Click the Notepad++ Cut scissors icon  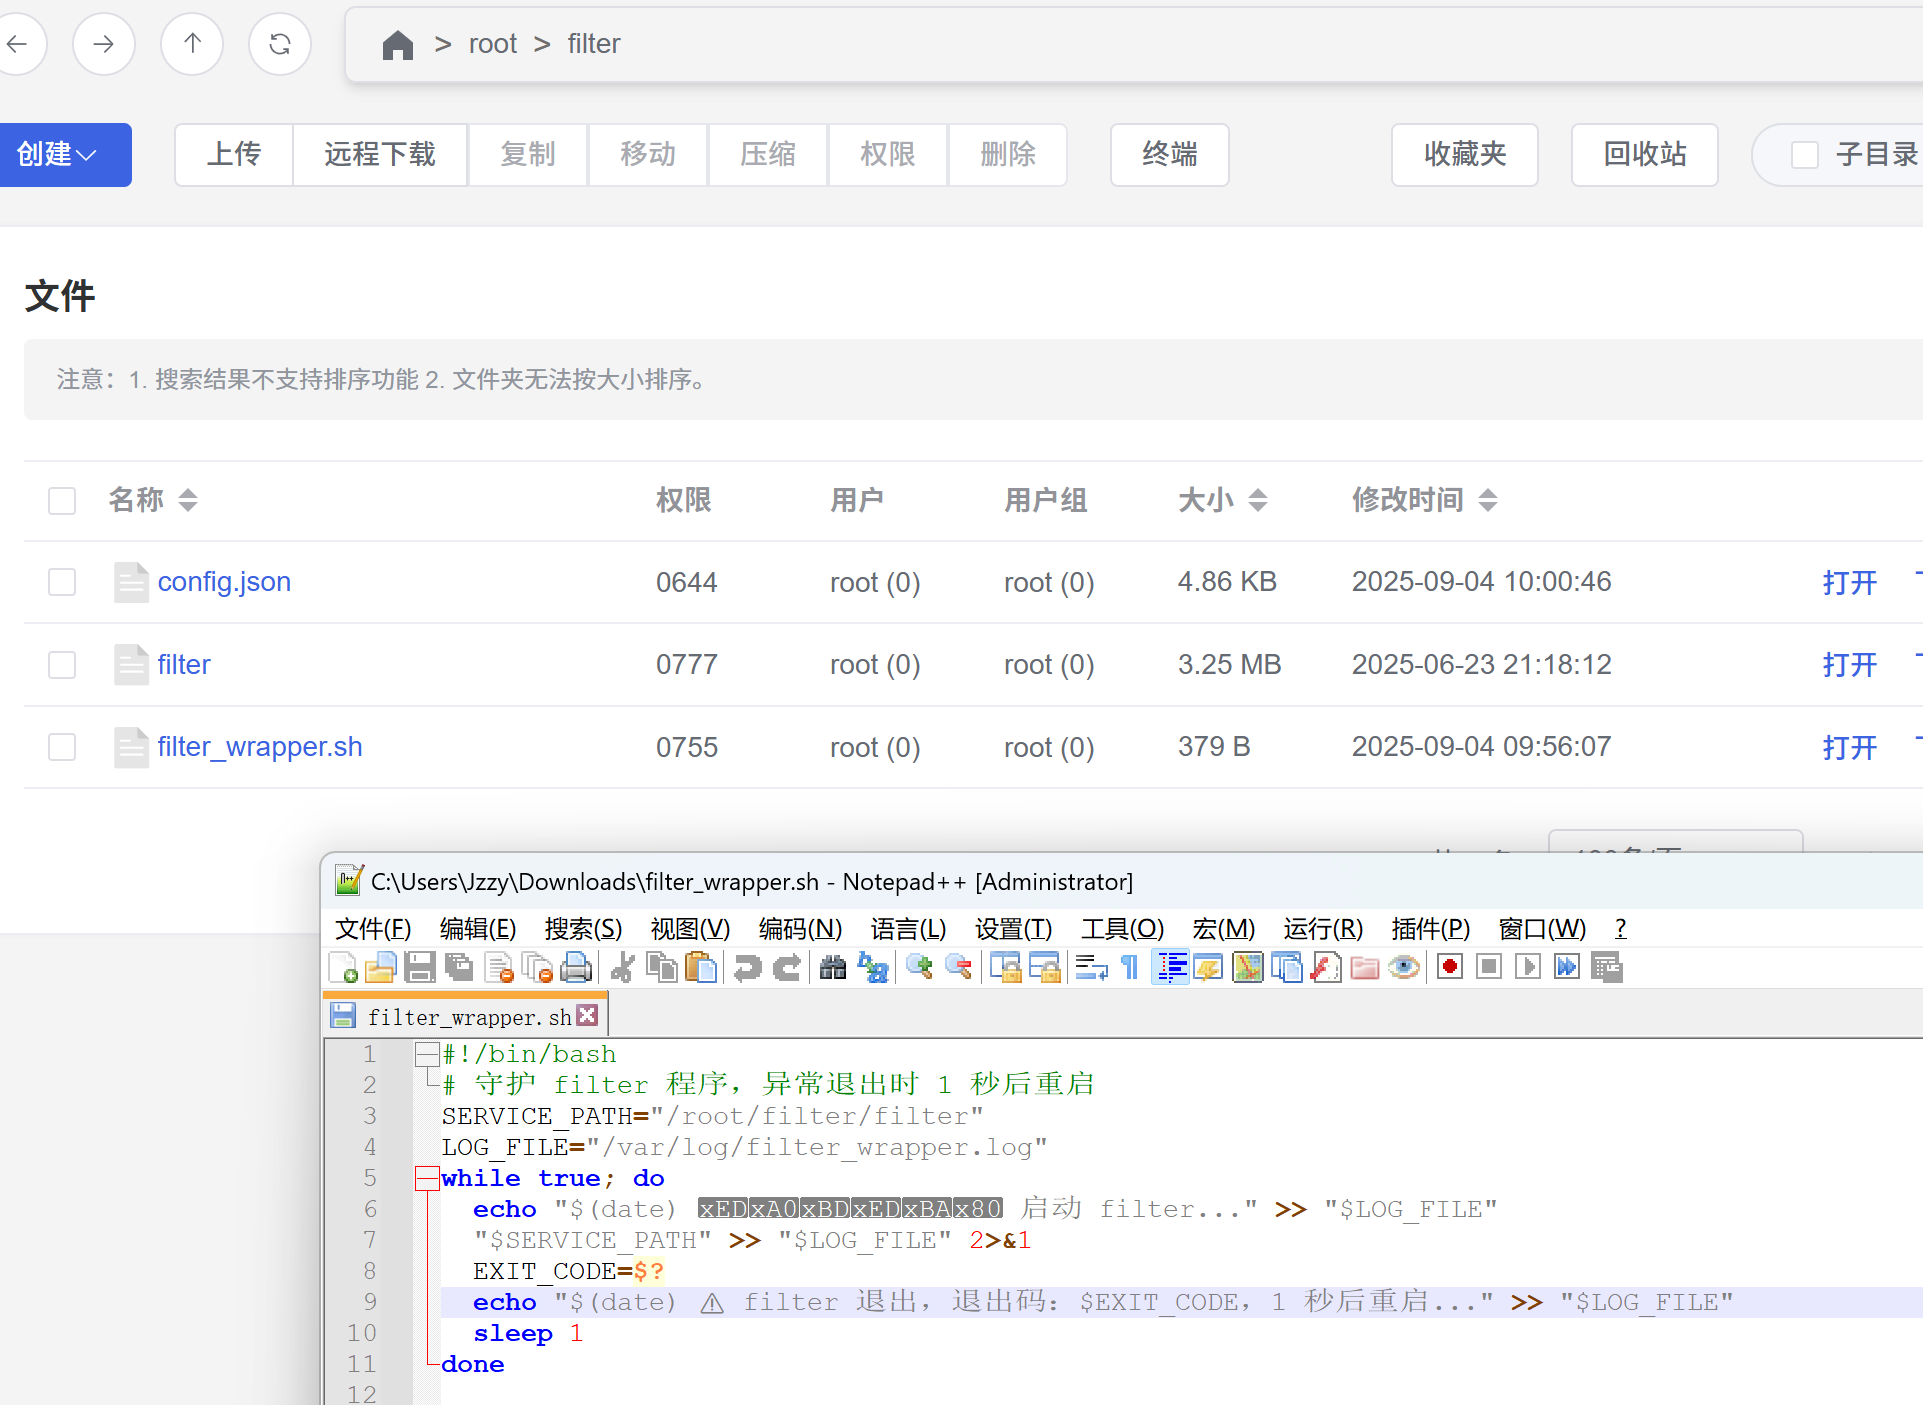622,967
